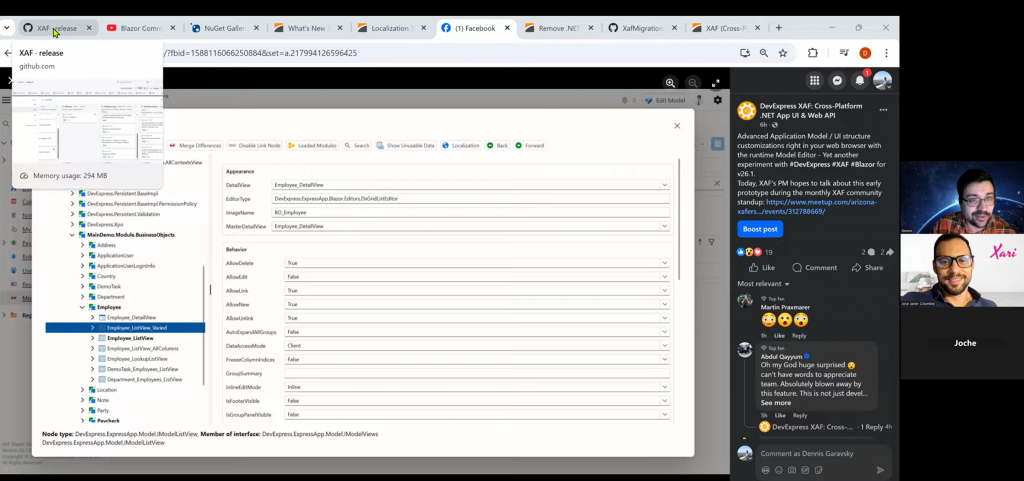Expand the Employee_ListView_Varied tree node
Screen dimensions: 1024x481
pos(93,328)
